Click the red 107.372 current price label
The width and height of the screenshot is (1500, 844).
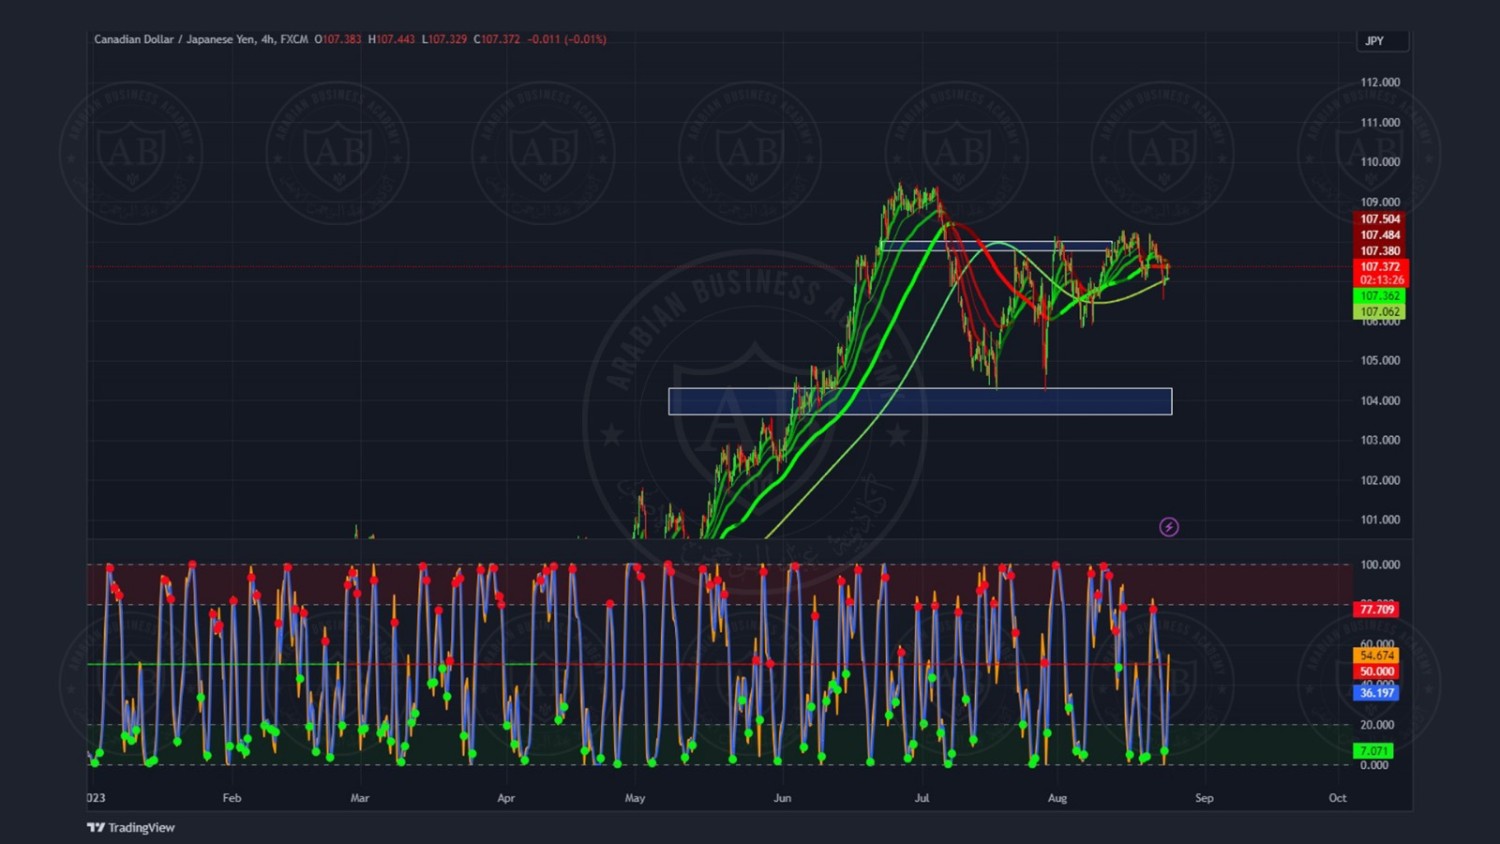tap(1380, 267)
